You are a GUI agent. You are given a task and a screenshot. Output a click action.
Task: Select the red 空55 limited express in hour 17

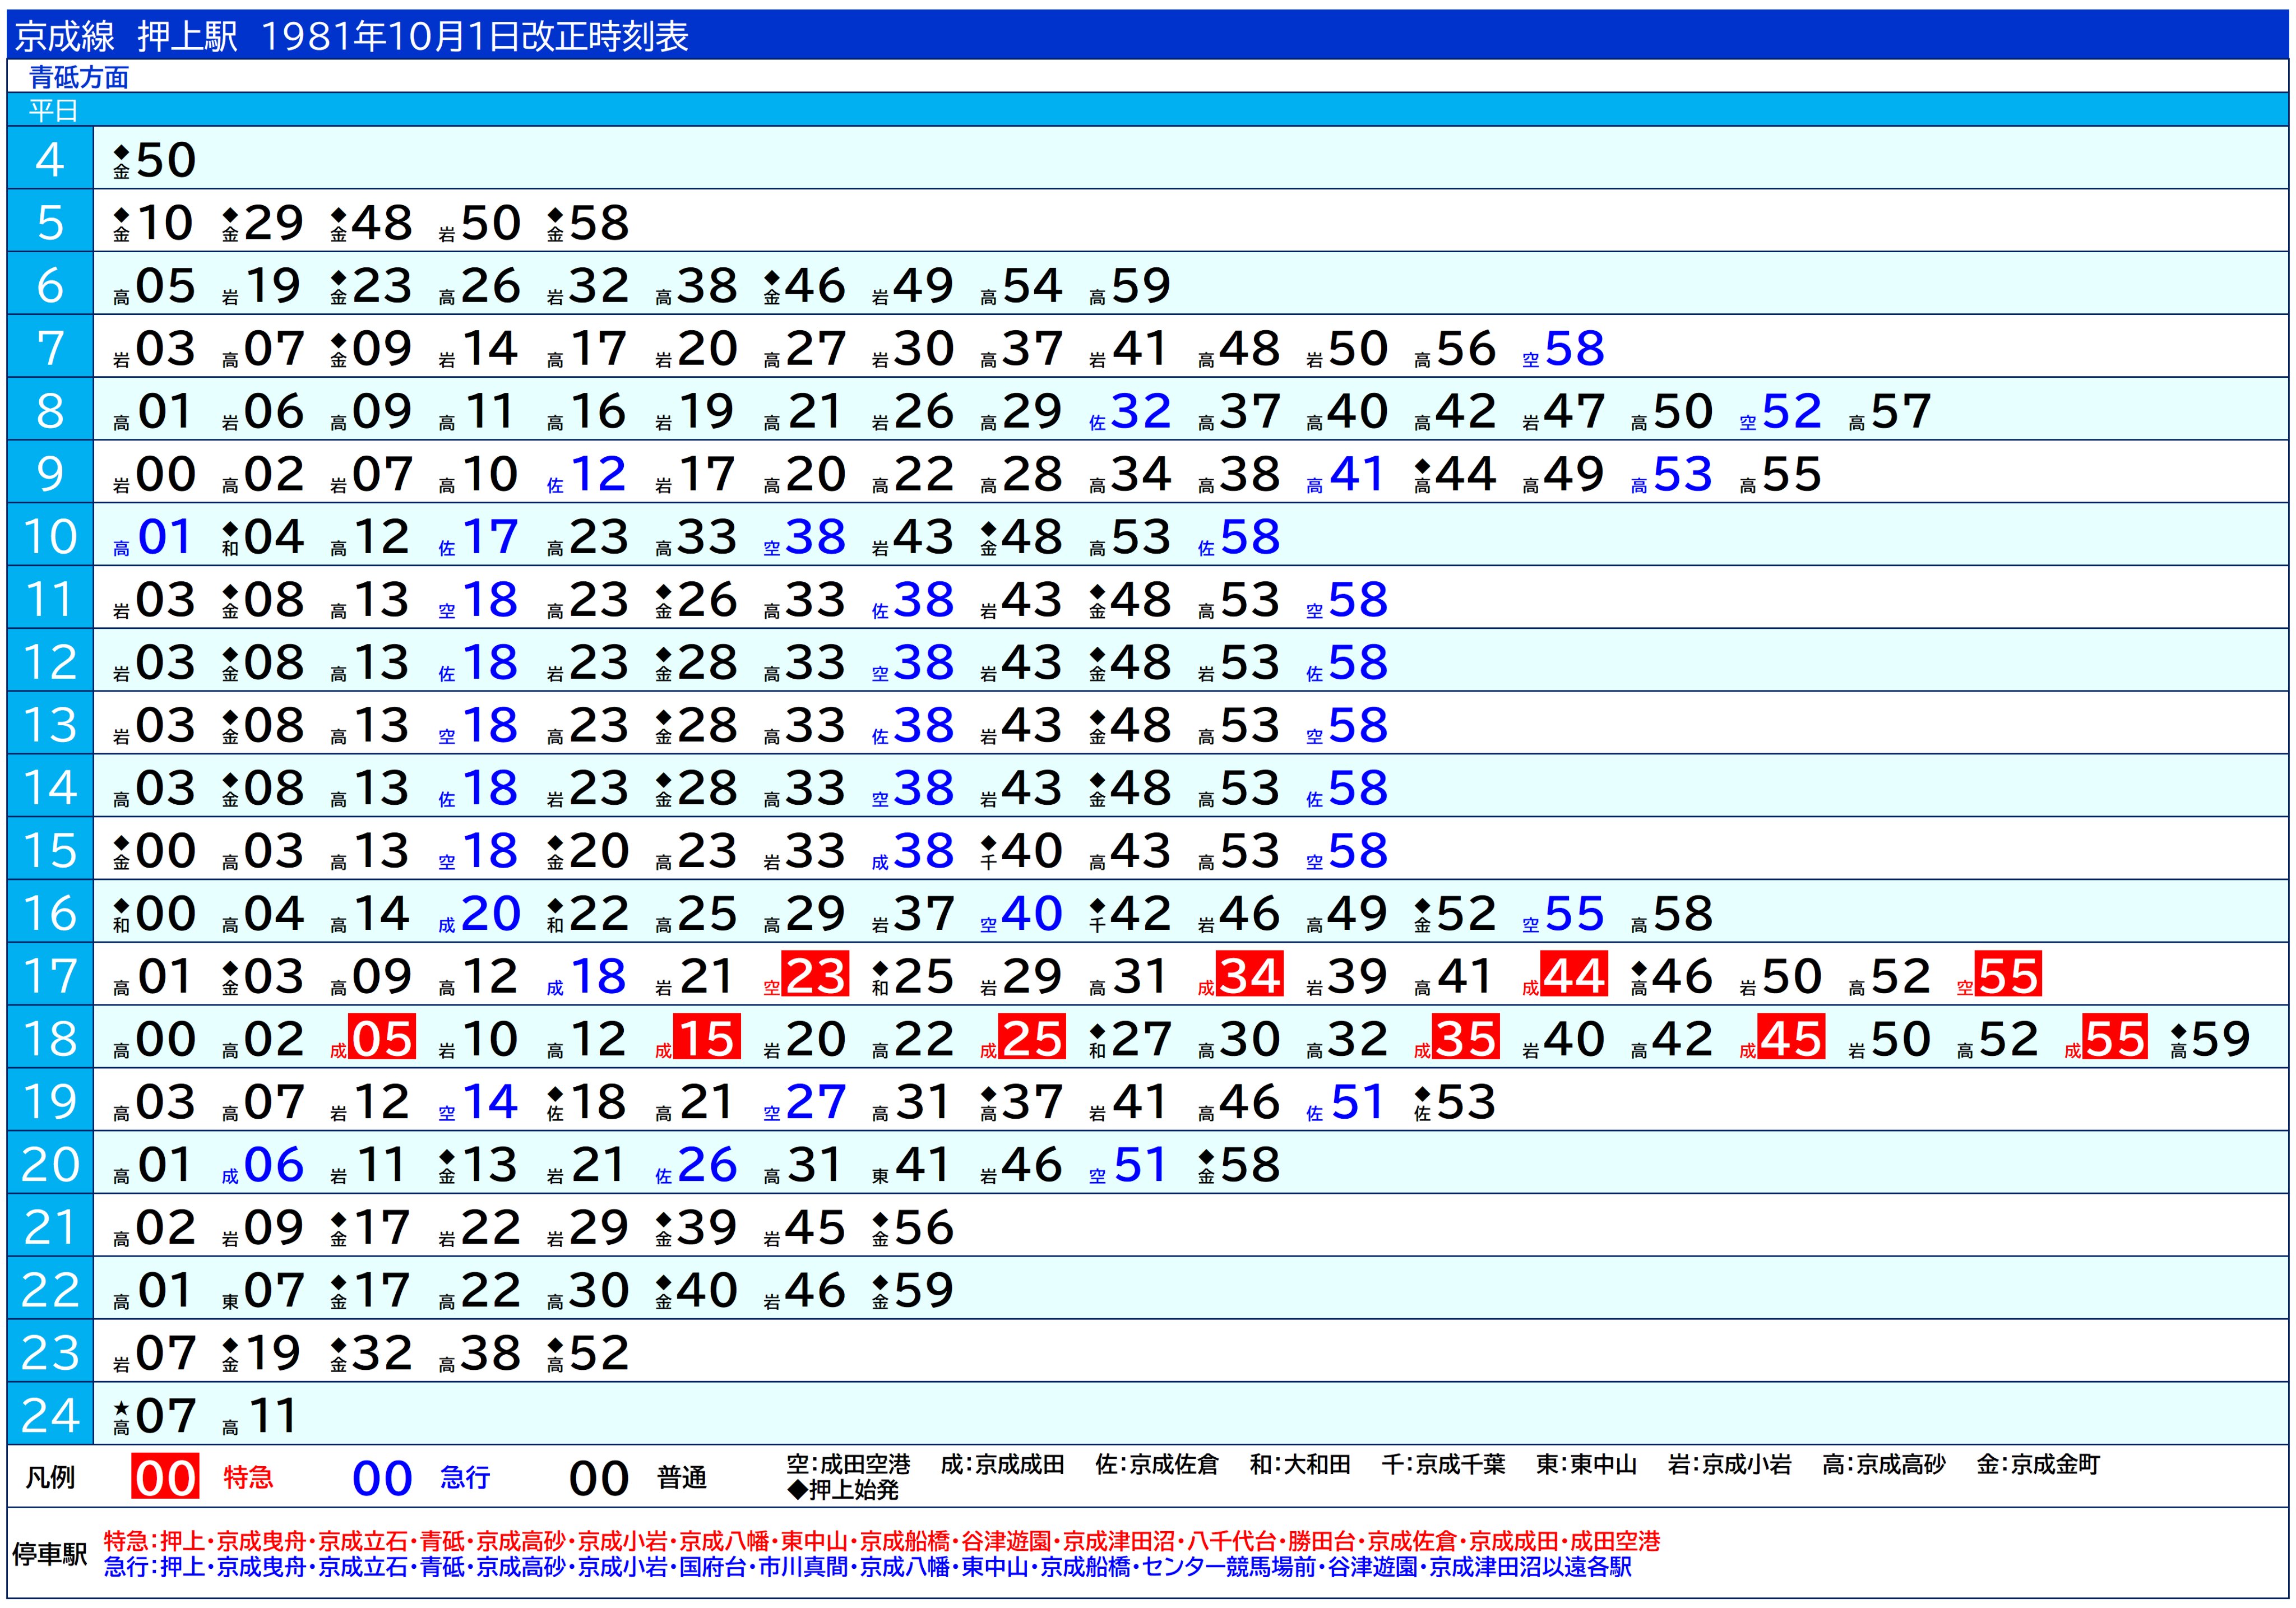[1999, 975]
